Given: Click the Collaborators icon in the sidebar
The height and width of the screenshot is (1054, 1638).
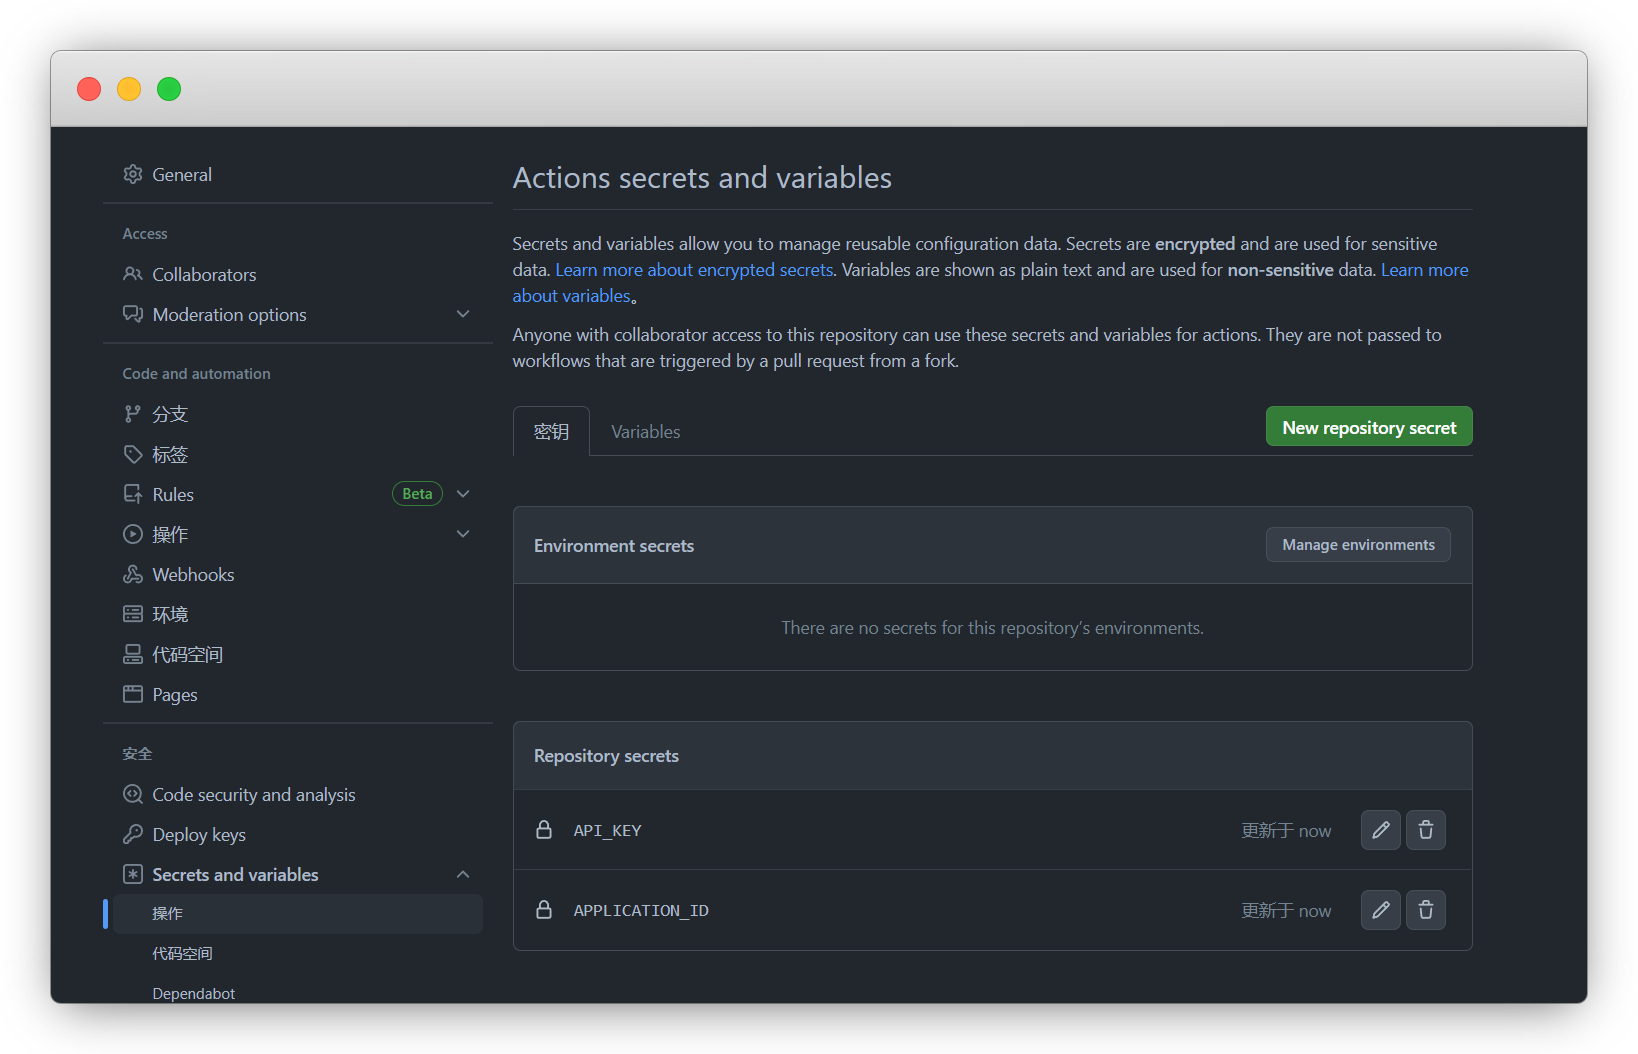Looking at the screenshot, I should (x=133, y=274).
